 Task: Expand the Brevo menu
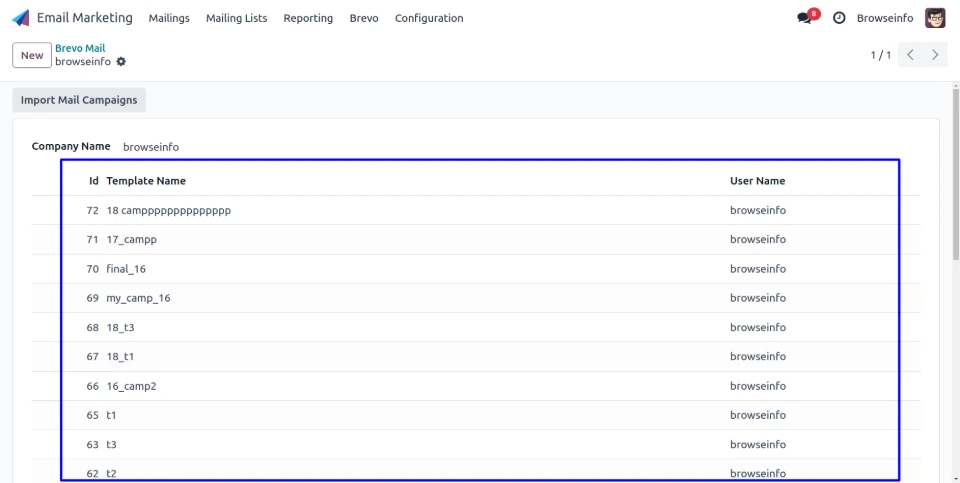pos(363,18)
